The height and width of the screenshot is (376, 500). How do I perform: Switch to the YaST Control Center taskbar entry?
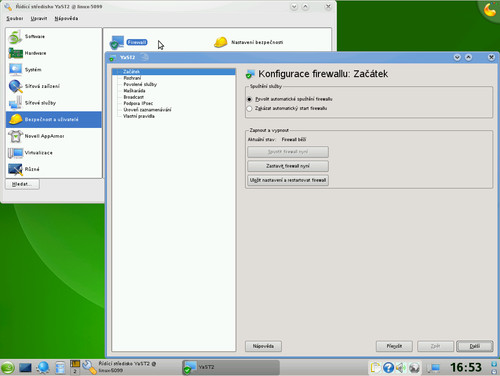130,367
